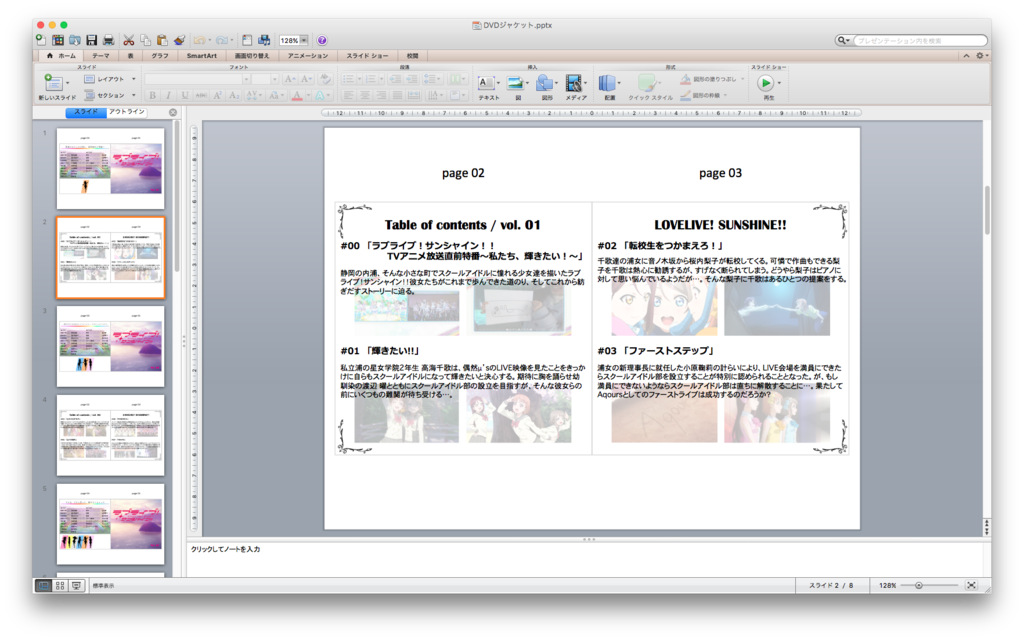
Task: Align text left in paragraph group
Action: [x=349, y=95]
